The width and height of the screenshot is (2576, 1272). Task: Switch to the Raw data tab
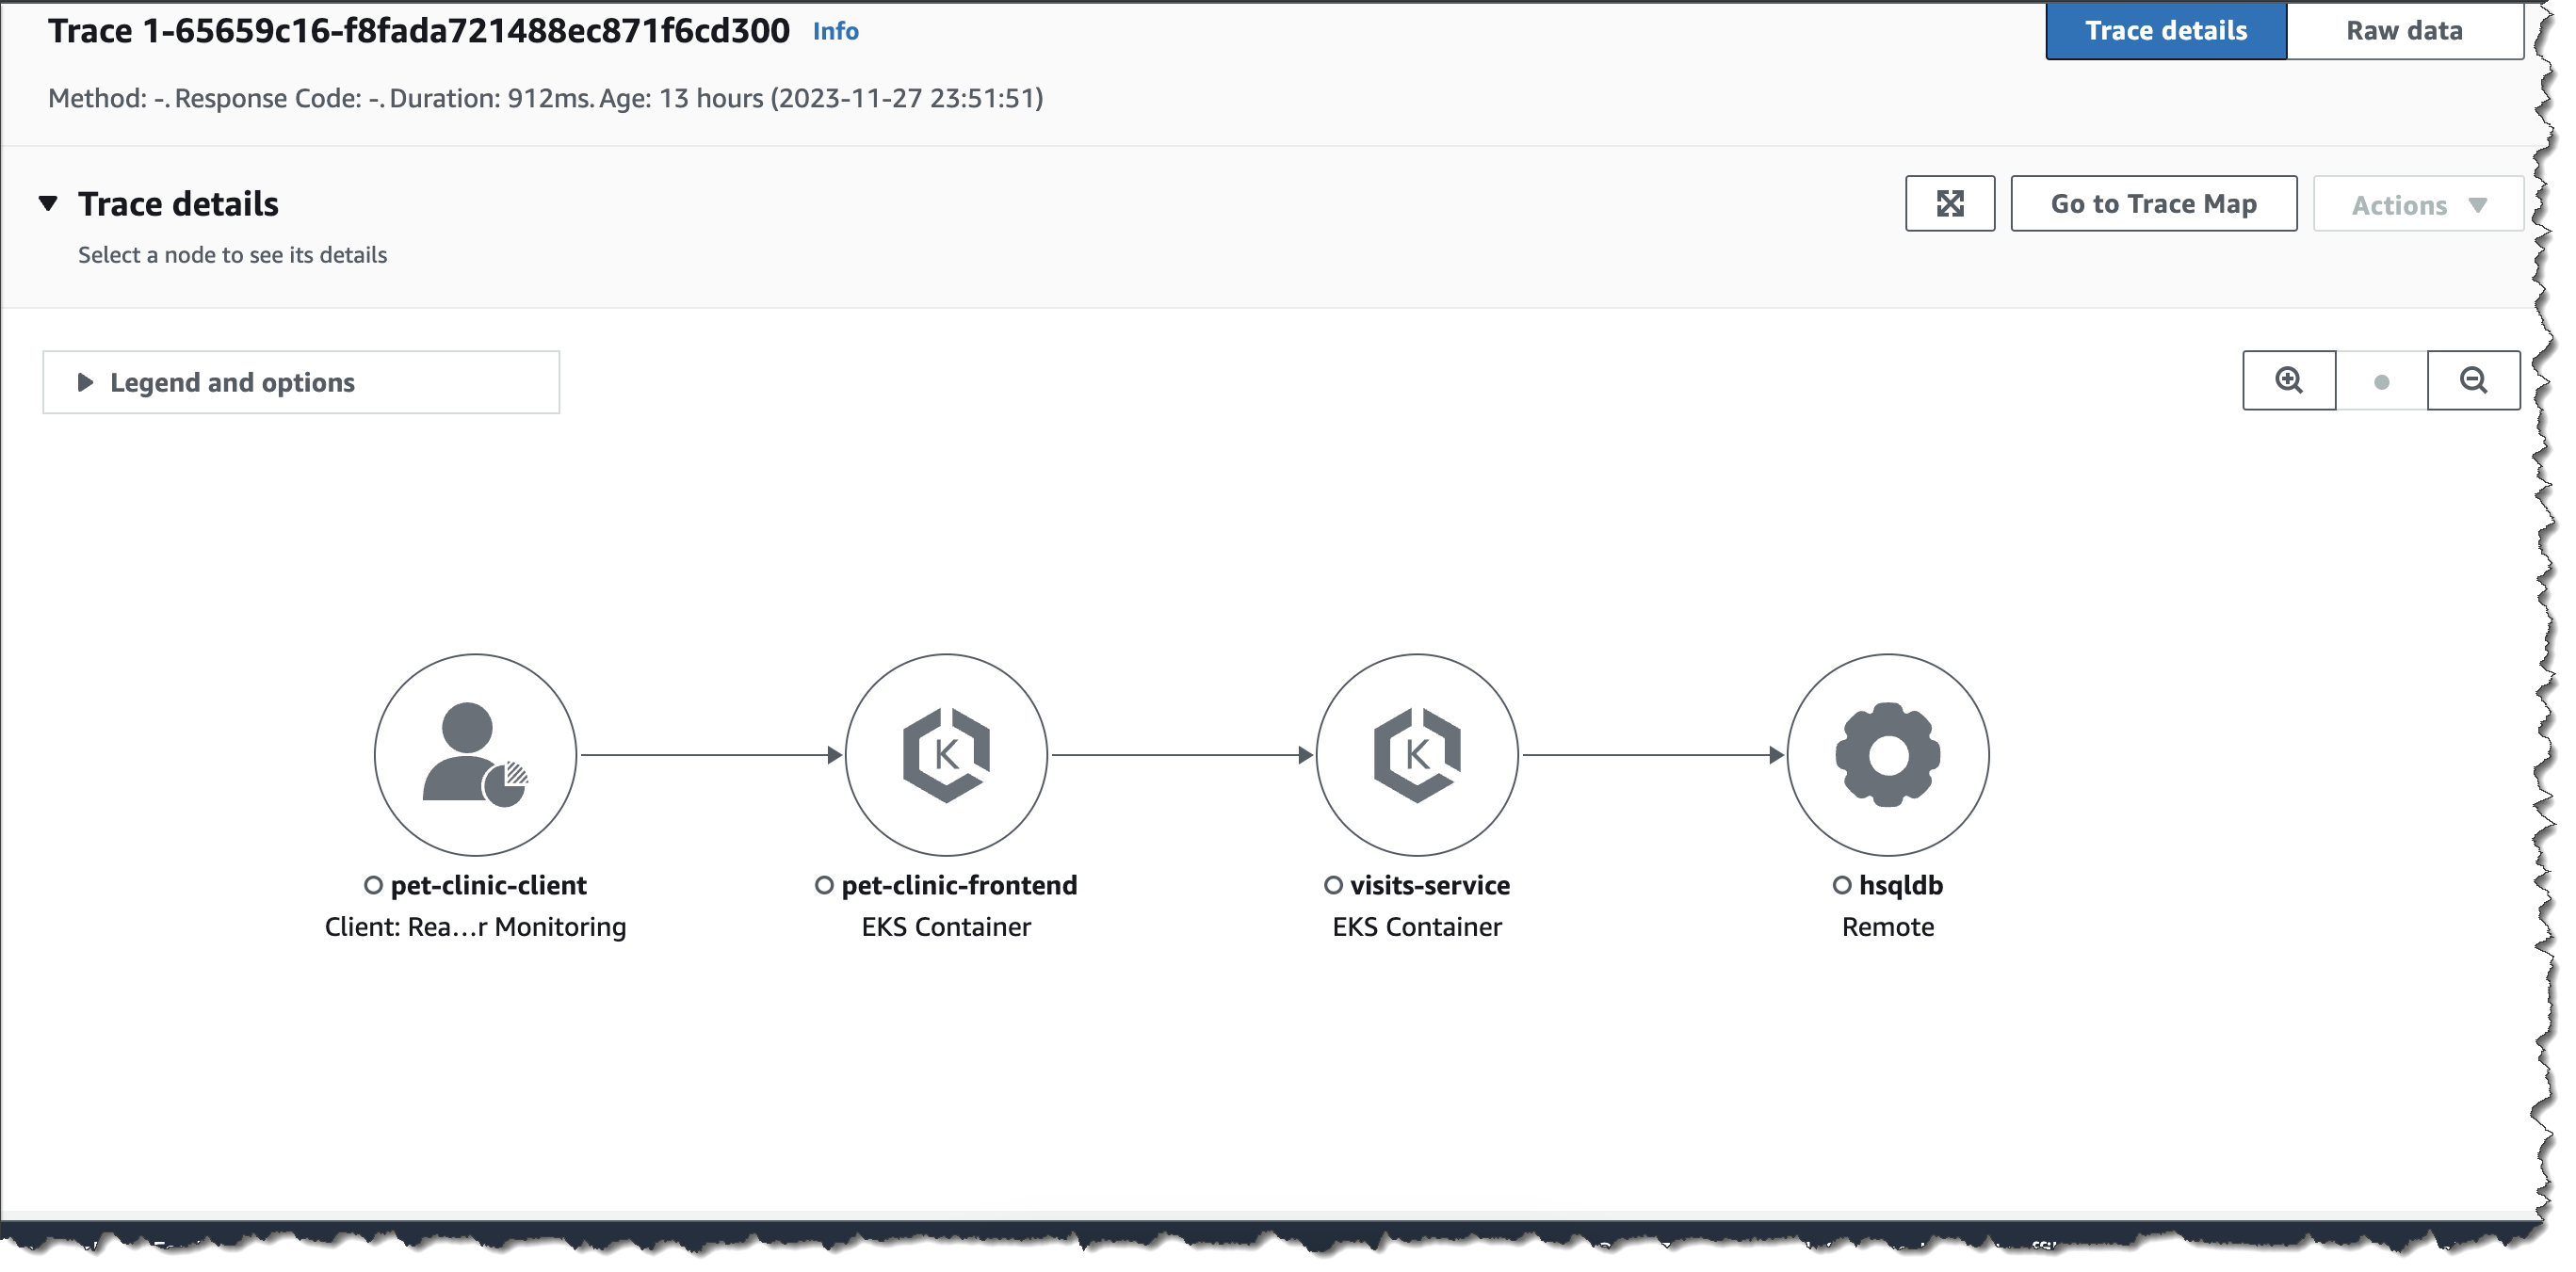2403,31
